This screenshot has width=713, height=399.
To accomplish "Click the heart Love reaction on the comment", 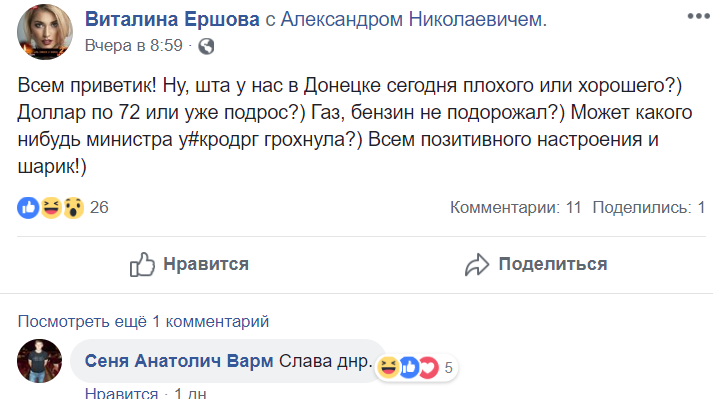I will (x=428, y=368).
